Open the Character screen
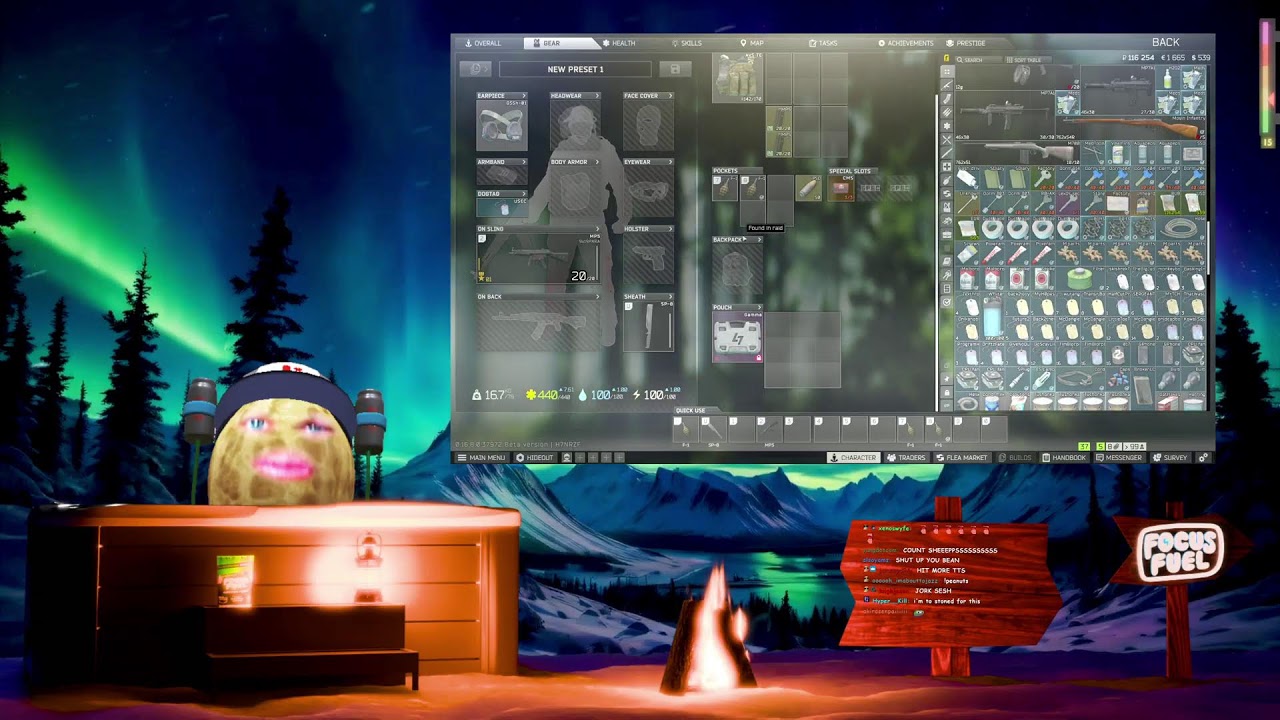Screen dimensions: 1280x720 853,458
